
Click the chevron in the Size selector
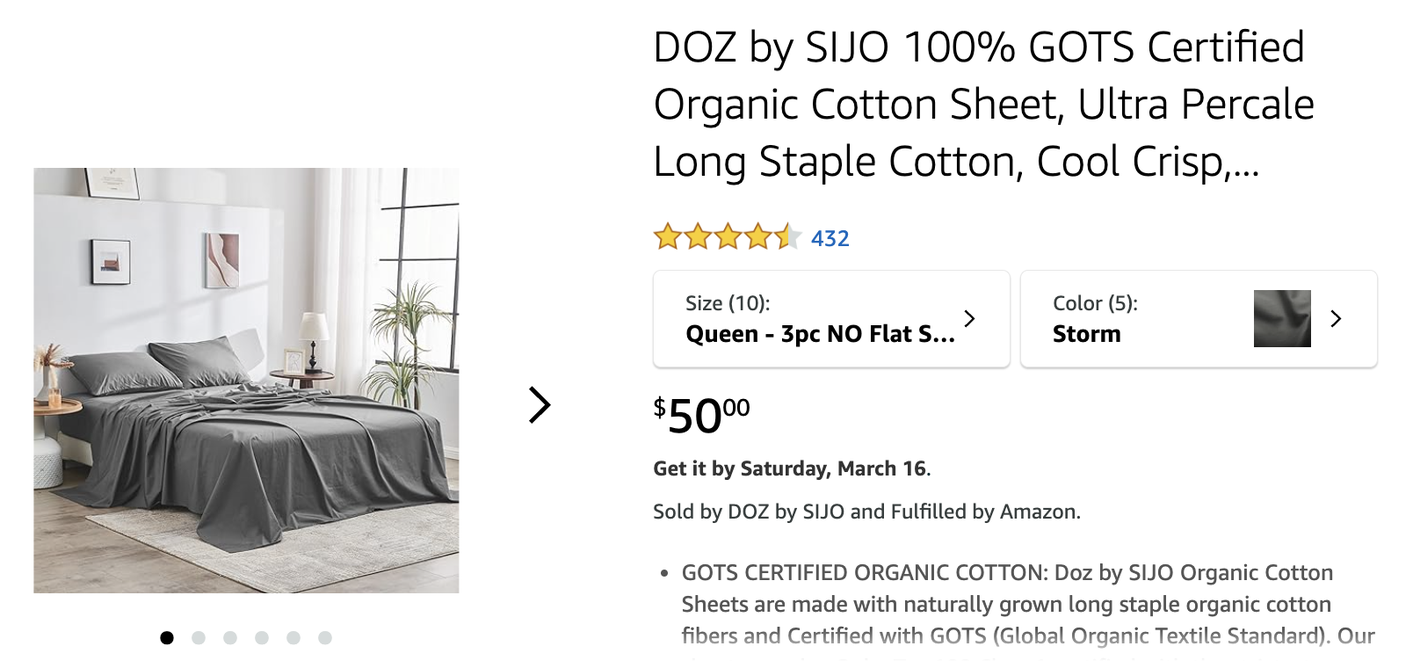[969, 319]
